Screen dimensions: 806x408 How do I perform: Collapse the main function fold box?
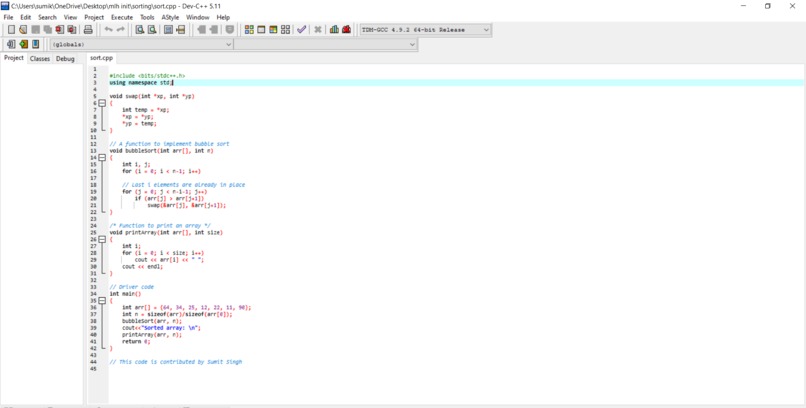click(x=102, y=301)
